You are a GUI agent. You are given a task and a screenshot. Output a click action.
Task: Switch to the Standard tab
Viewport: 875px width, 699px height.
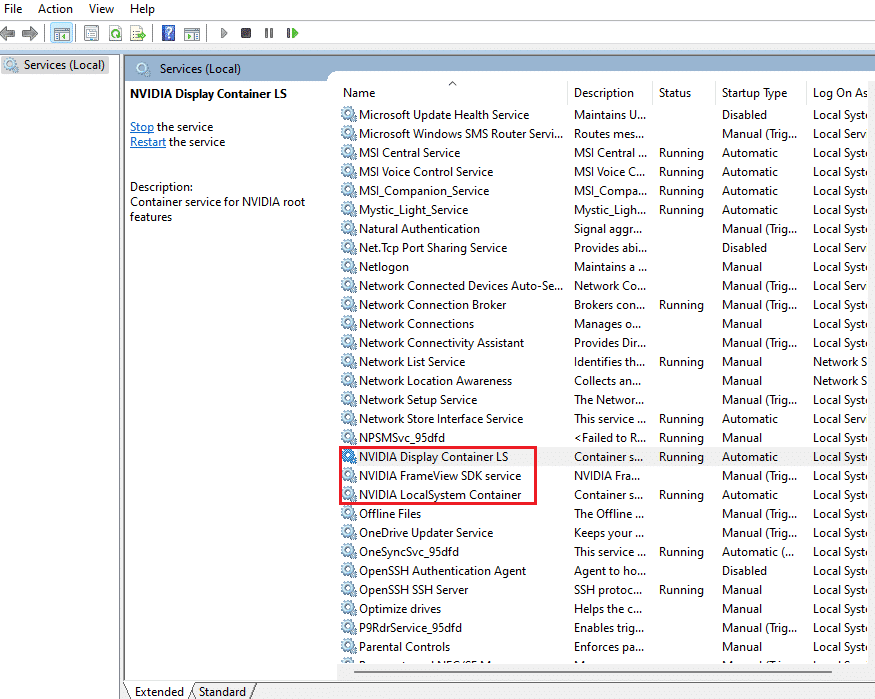(220, 691)
